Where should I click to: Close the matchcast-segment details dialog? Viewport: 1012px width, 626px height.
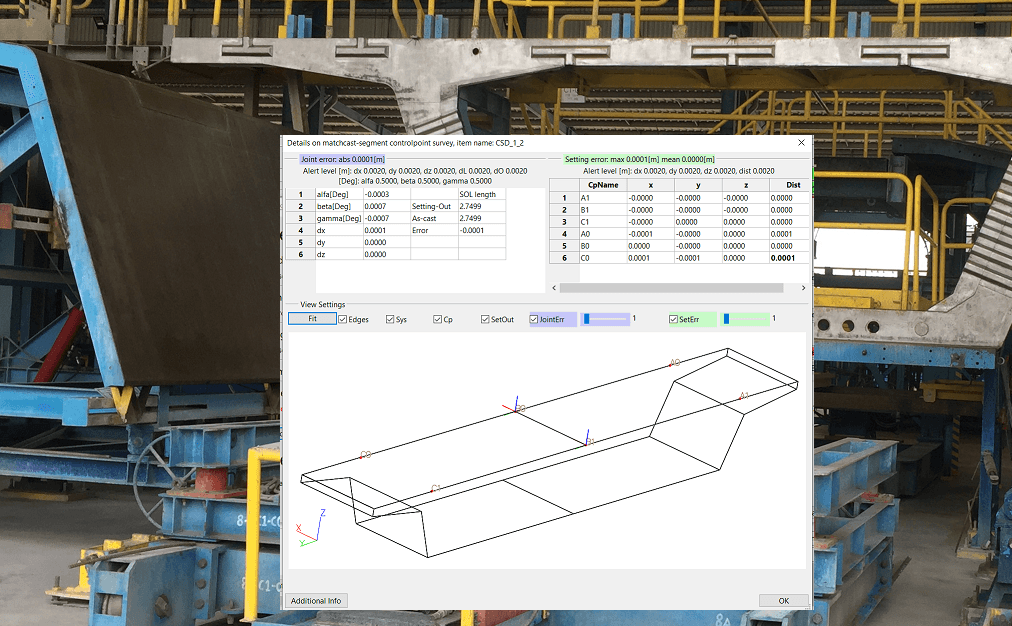point(801,143)
